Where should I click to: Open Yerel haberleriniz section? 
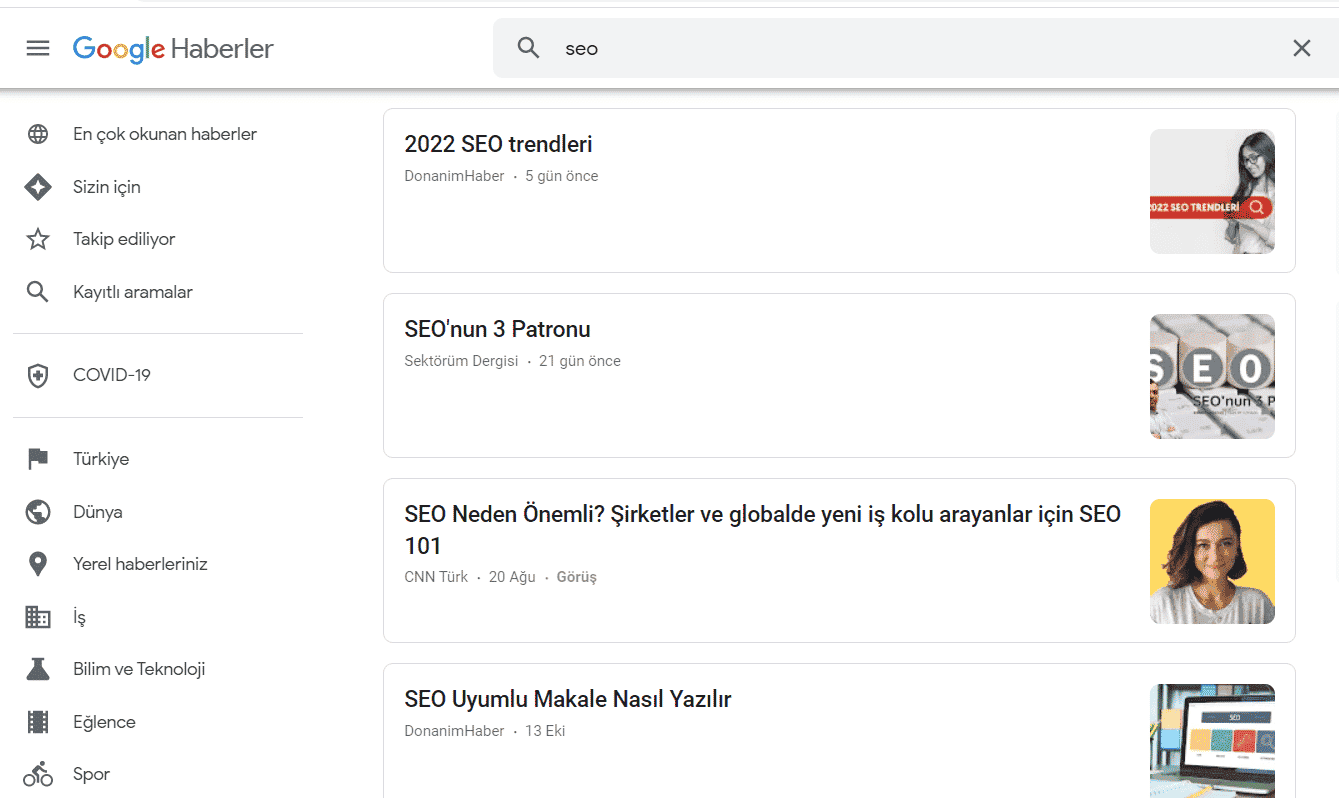click(x=140, y=564)
